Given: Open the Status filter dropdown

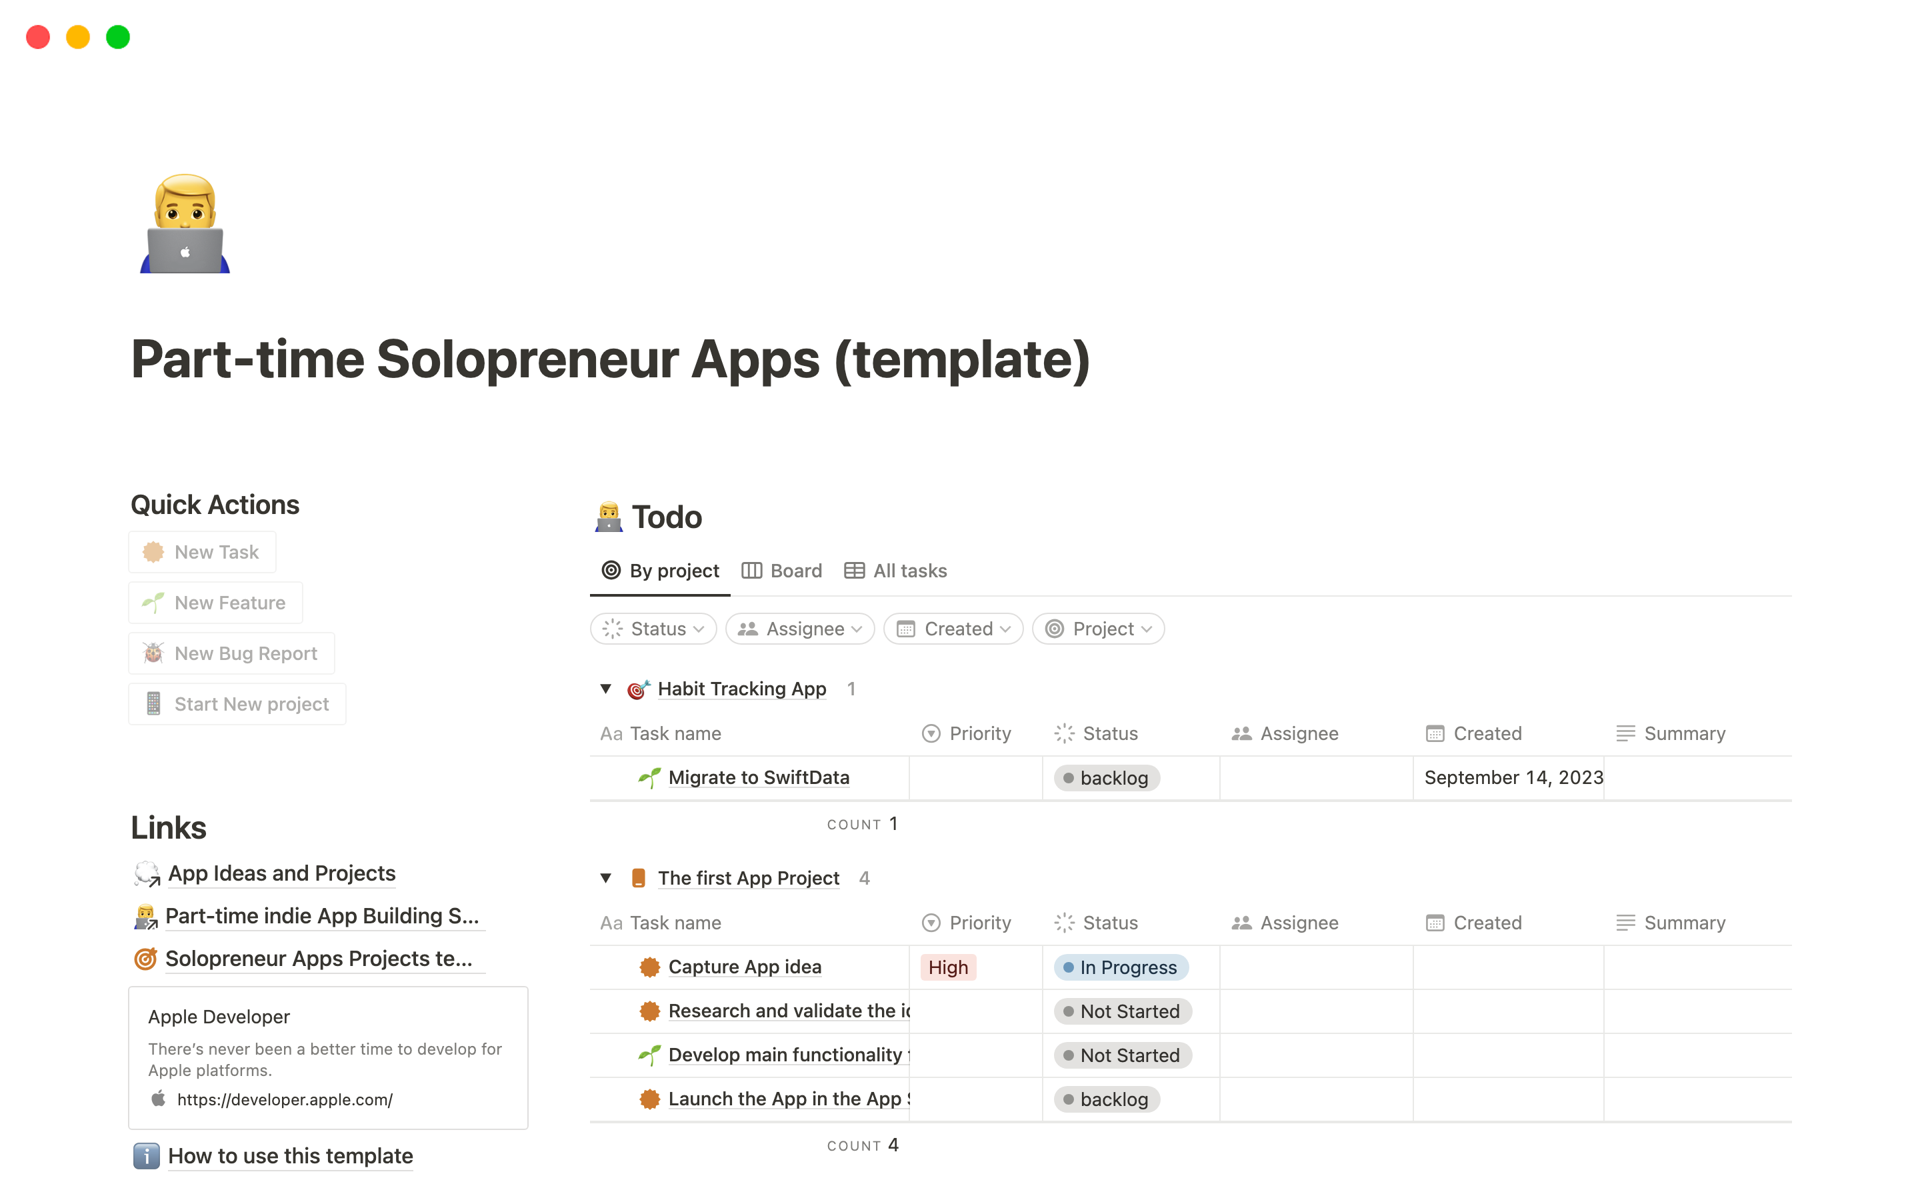Looking at the screenshot, I should (654, 629).
